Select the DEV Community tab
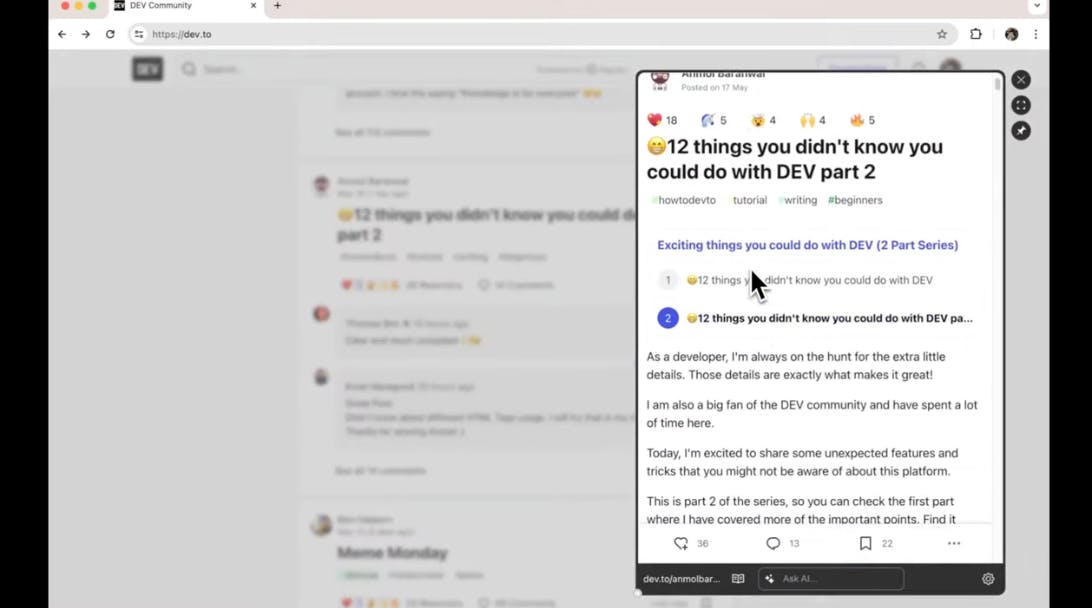 185,6
